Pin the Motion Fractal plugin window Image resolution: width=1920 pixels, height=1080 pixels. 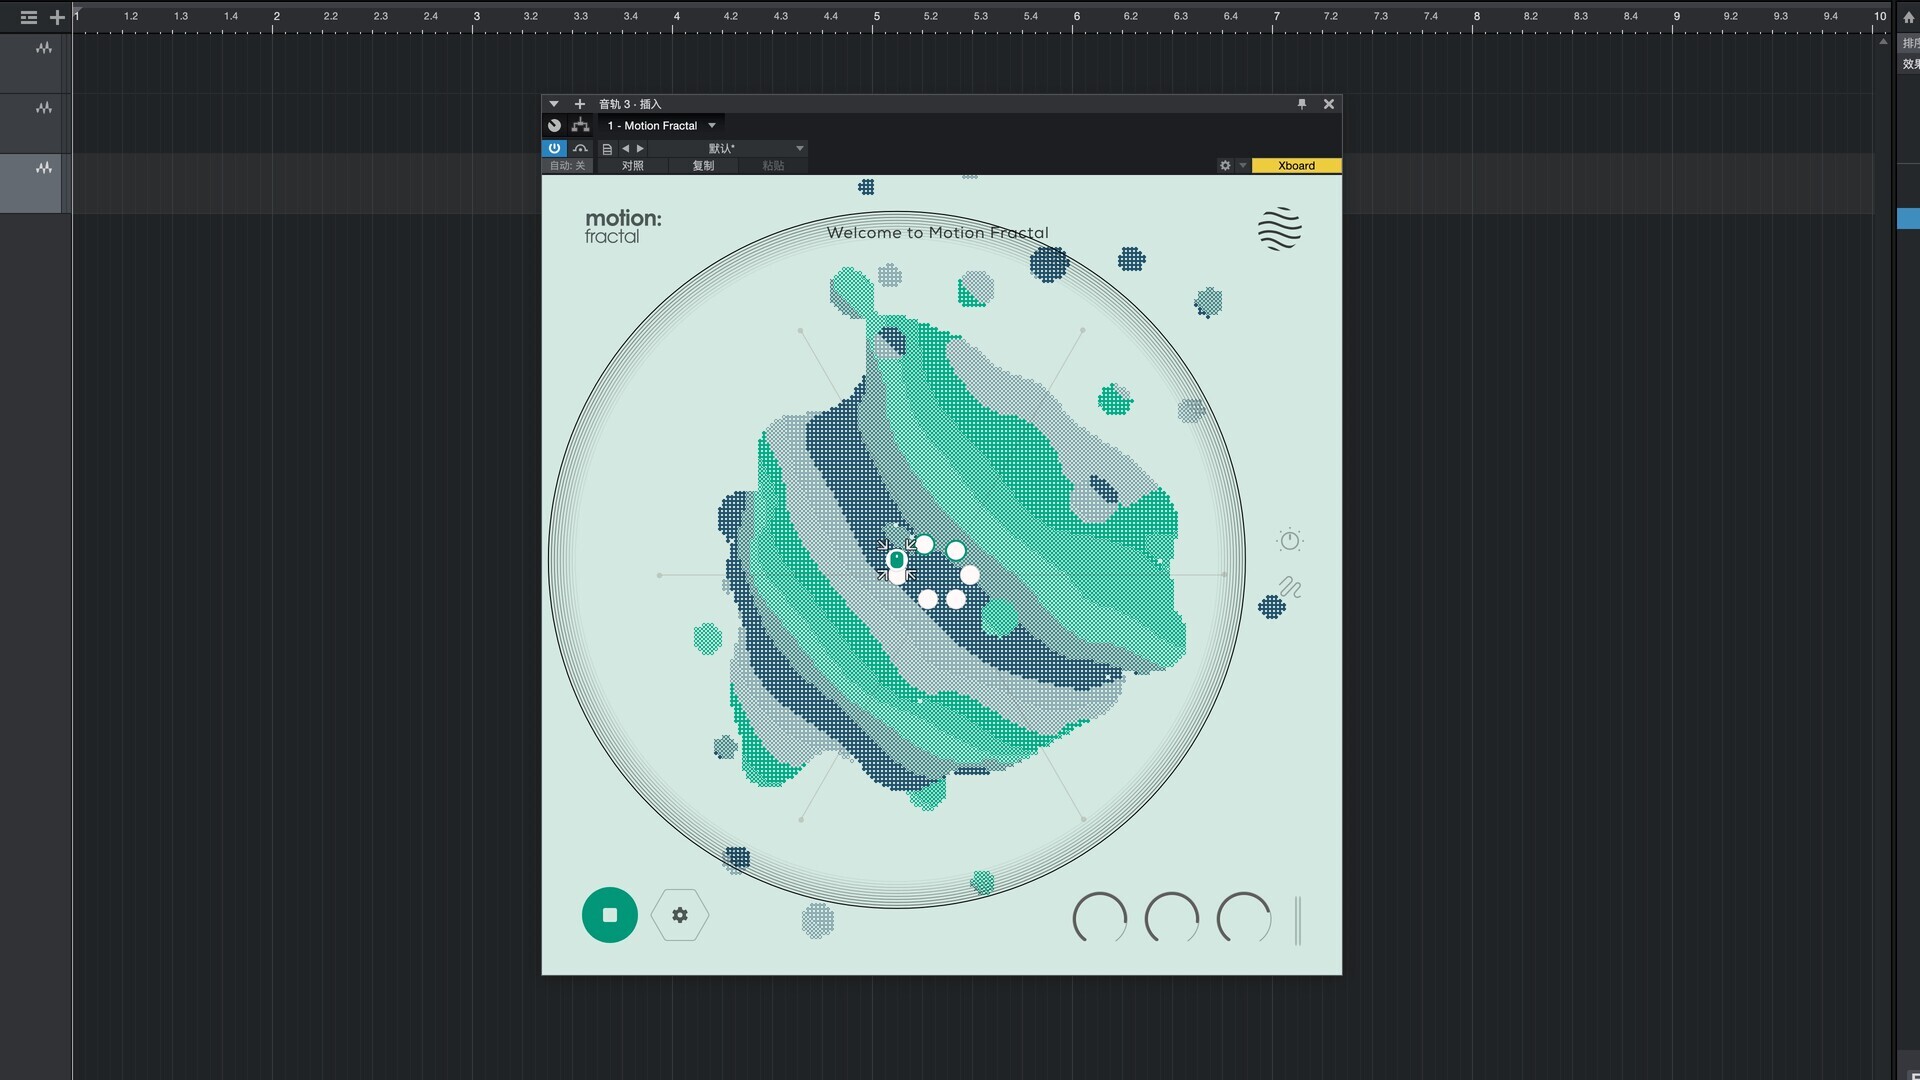1302,104
